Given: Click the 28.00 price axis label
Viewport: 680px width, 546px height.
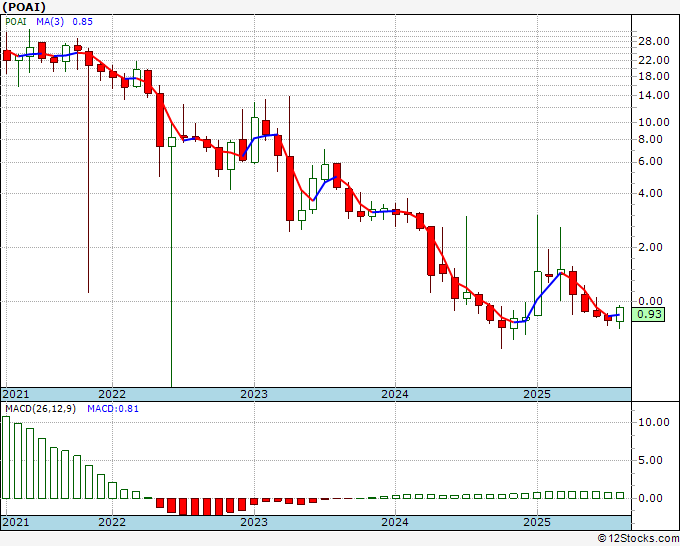Looking at the screenshot, I should point(654,41).
